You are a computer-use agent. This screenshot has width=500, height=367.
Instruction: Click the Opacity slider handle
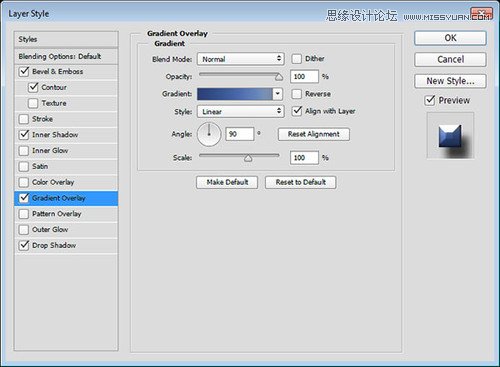[x=279, y=77]
